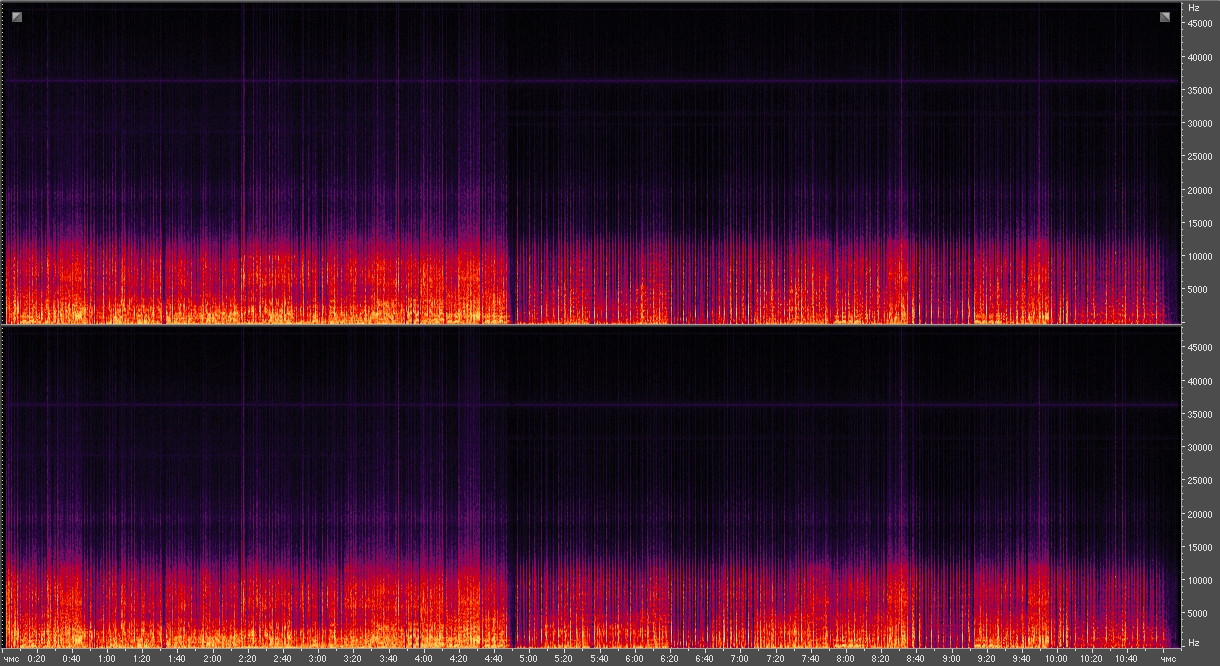Click the 8:40 mark on the time ruler
This screenshot has height=666, width=1220.
(x=915, y=659)
